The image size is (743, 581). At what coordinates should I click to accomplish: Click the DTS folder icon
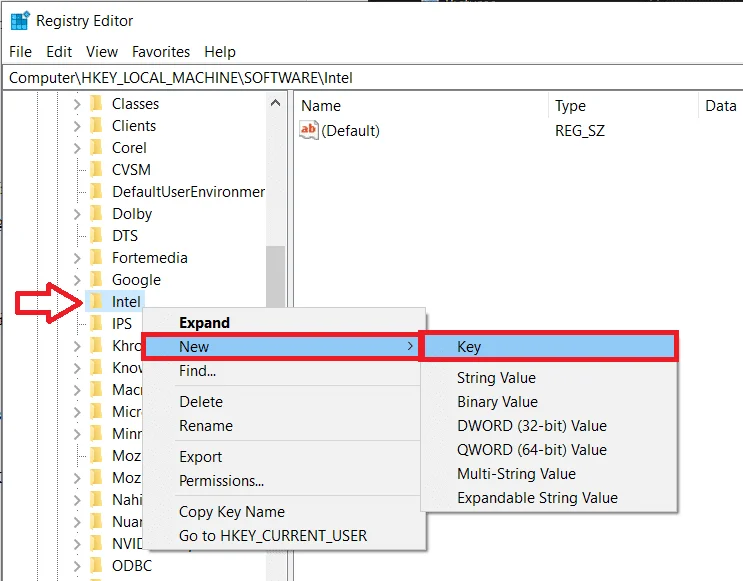[96, 235]
